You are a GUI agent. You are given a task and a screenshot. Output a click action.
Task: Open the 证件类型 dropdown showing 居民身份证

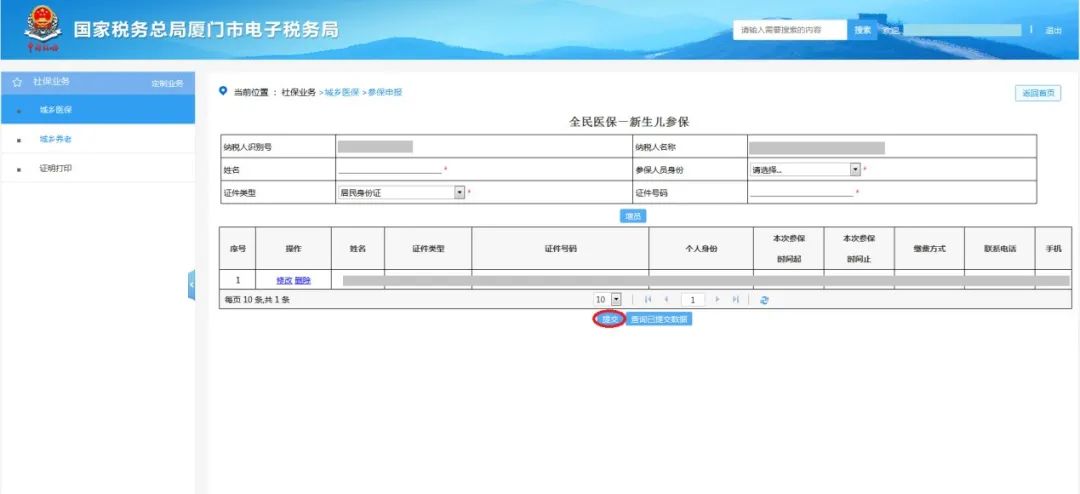pos(402,193)
